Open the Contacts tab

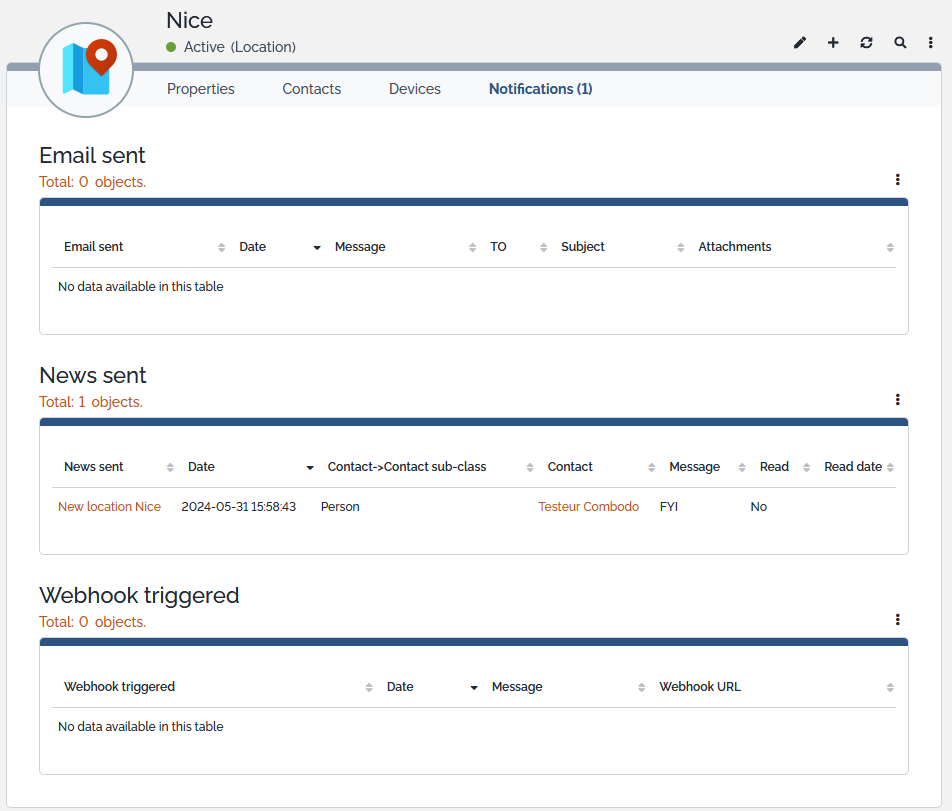[x=311, y=89]
